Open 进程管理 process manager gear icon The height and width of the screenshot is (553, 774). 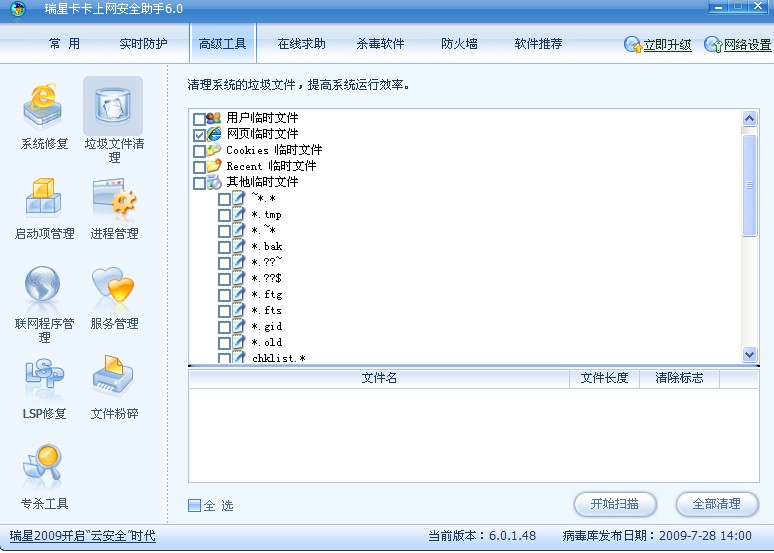(114, 197)
